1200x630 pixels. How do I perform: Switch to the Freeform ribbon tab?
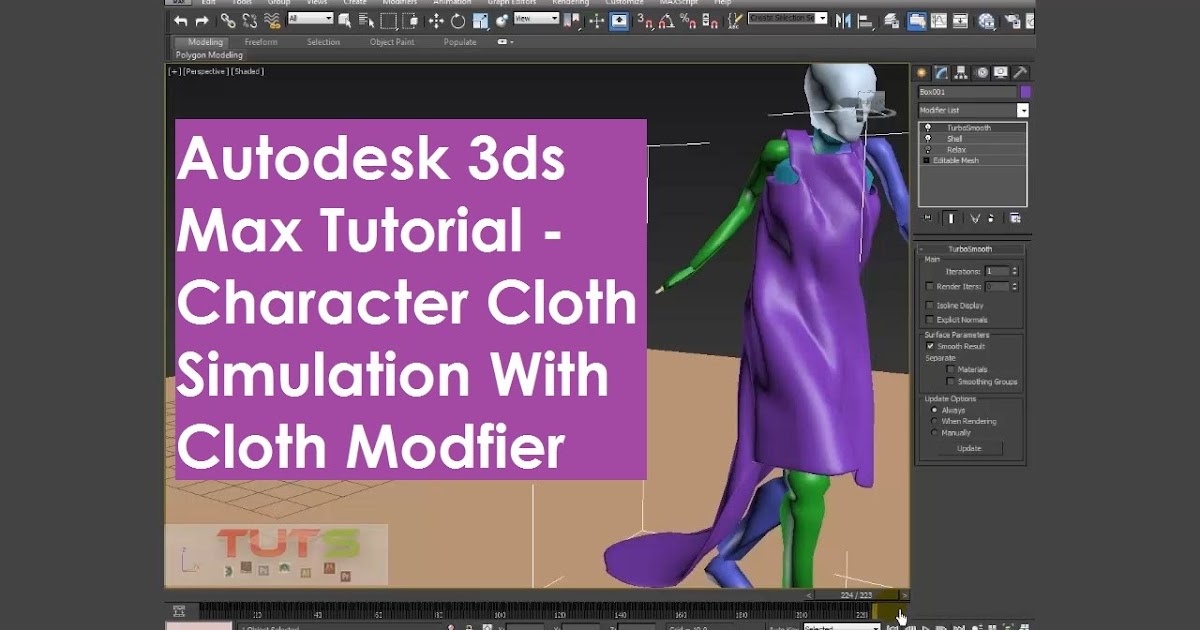(x=262, y=42)
